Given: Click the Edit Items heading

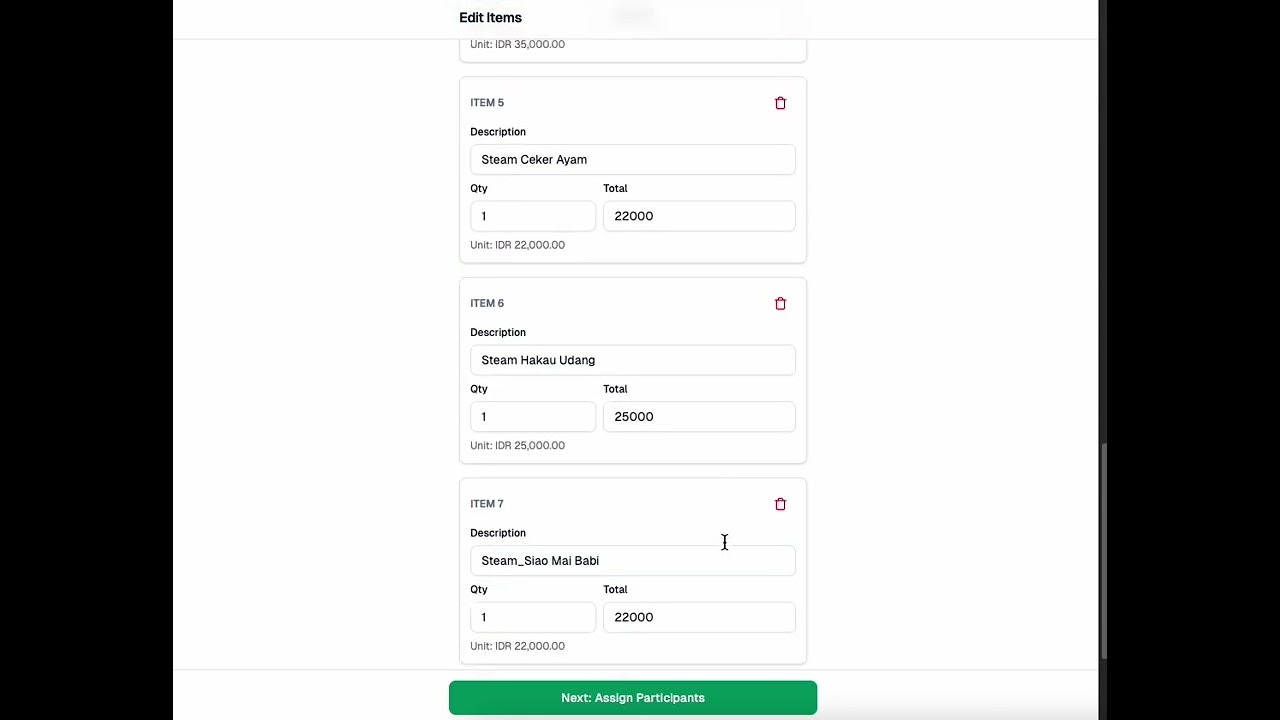Looking at the screenshot, I should tap(490, 18).
